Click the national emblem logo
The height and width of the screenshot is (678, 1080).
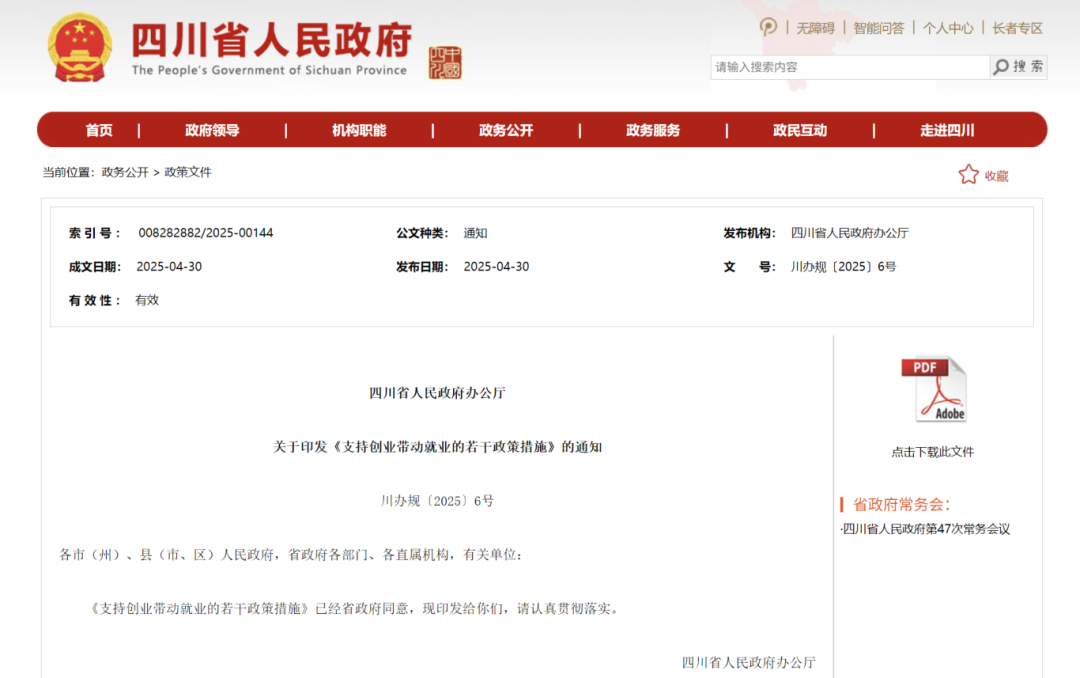81,48
